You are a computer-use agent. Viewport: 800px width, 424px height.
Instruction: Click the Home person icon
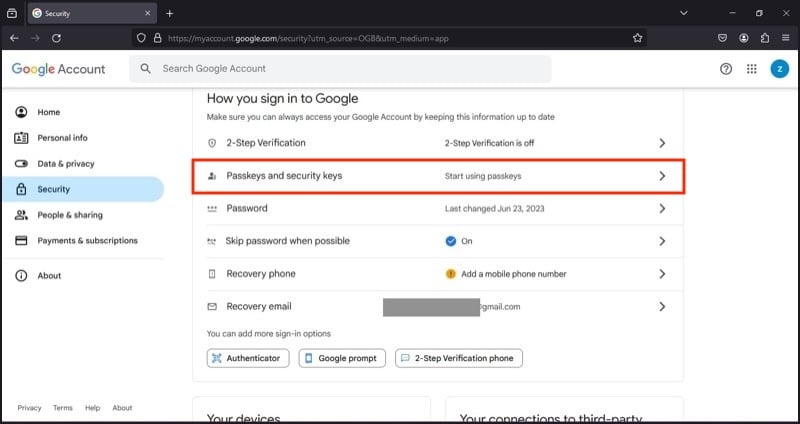[x=21, y=112]
